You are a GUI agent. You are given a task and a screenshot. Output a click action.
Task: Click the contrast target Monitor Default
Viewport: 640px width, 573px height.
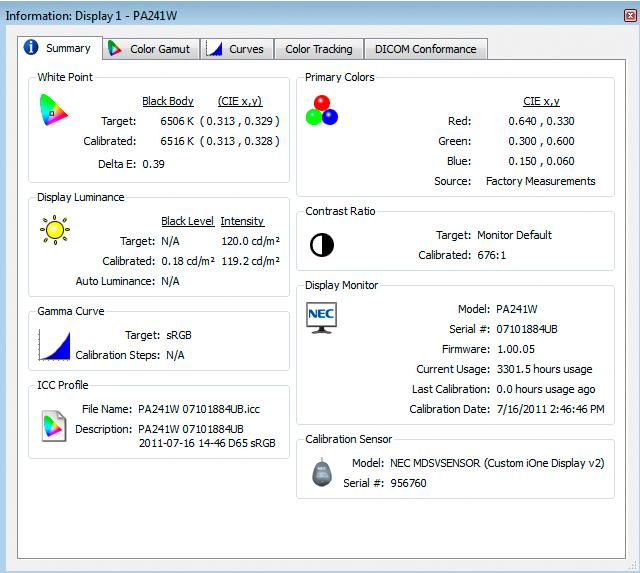[x=514, y=235]
